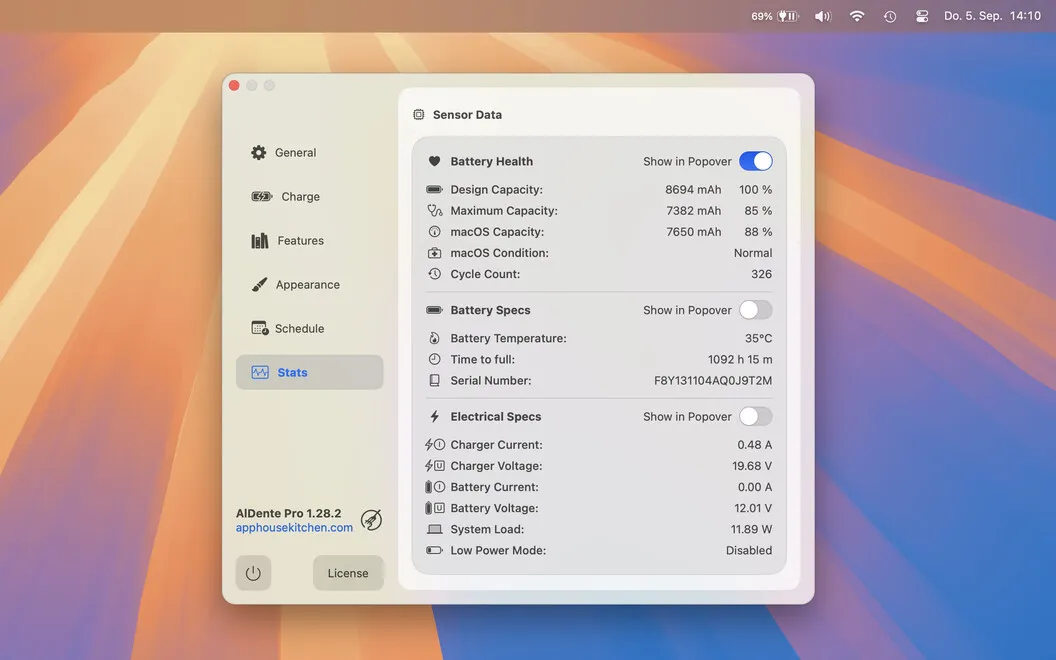Click the Battery Specs battery icon
This screenshot has width=1056, height=660.
tap(434, 310)
